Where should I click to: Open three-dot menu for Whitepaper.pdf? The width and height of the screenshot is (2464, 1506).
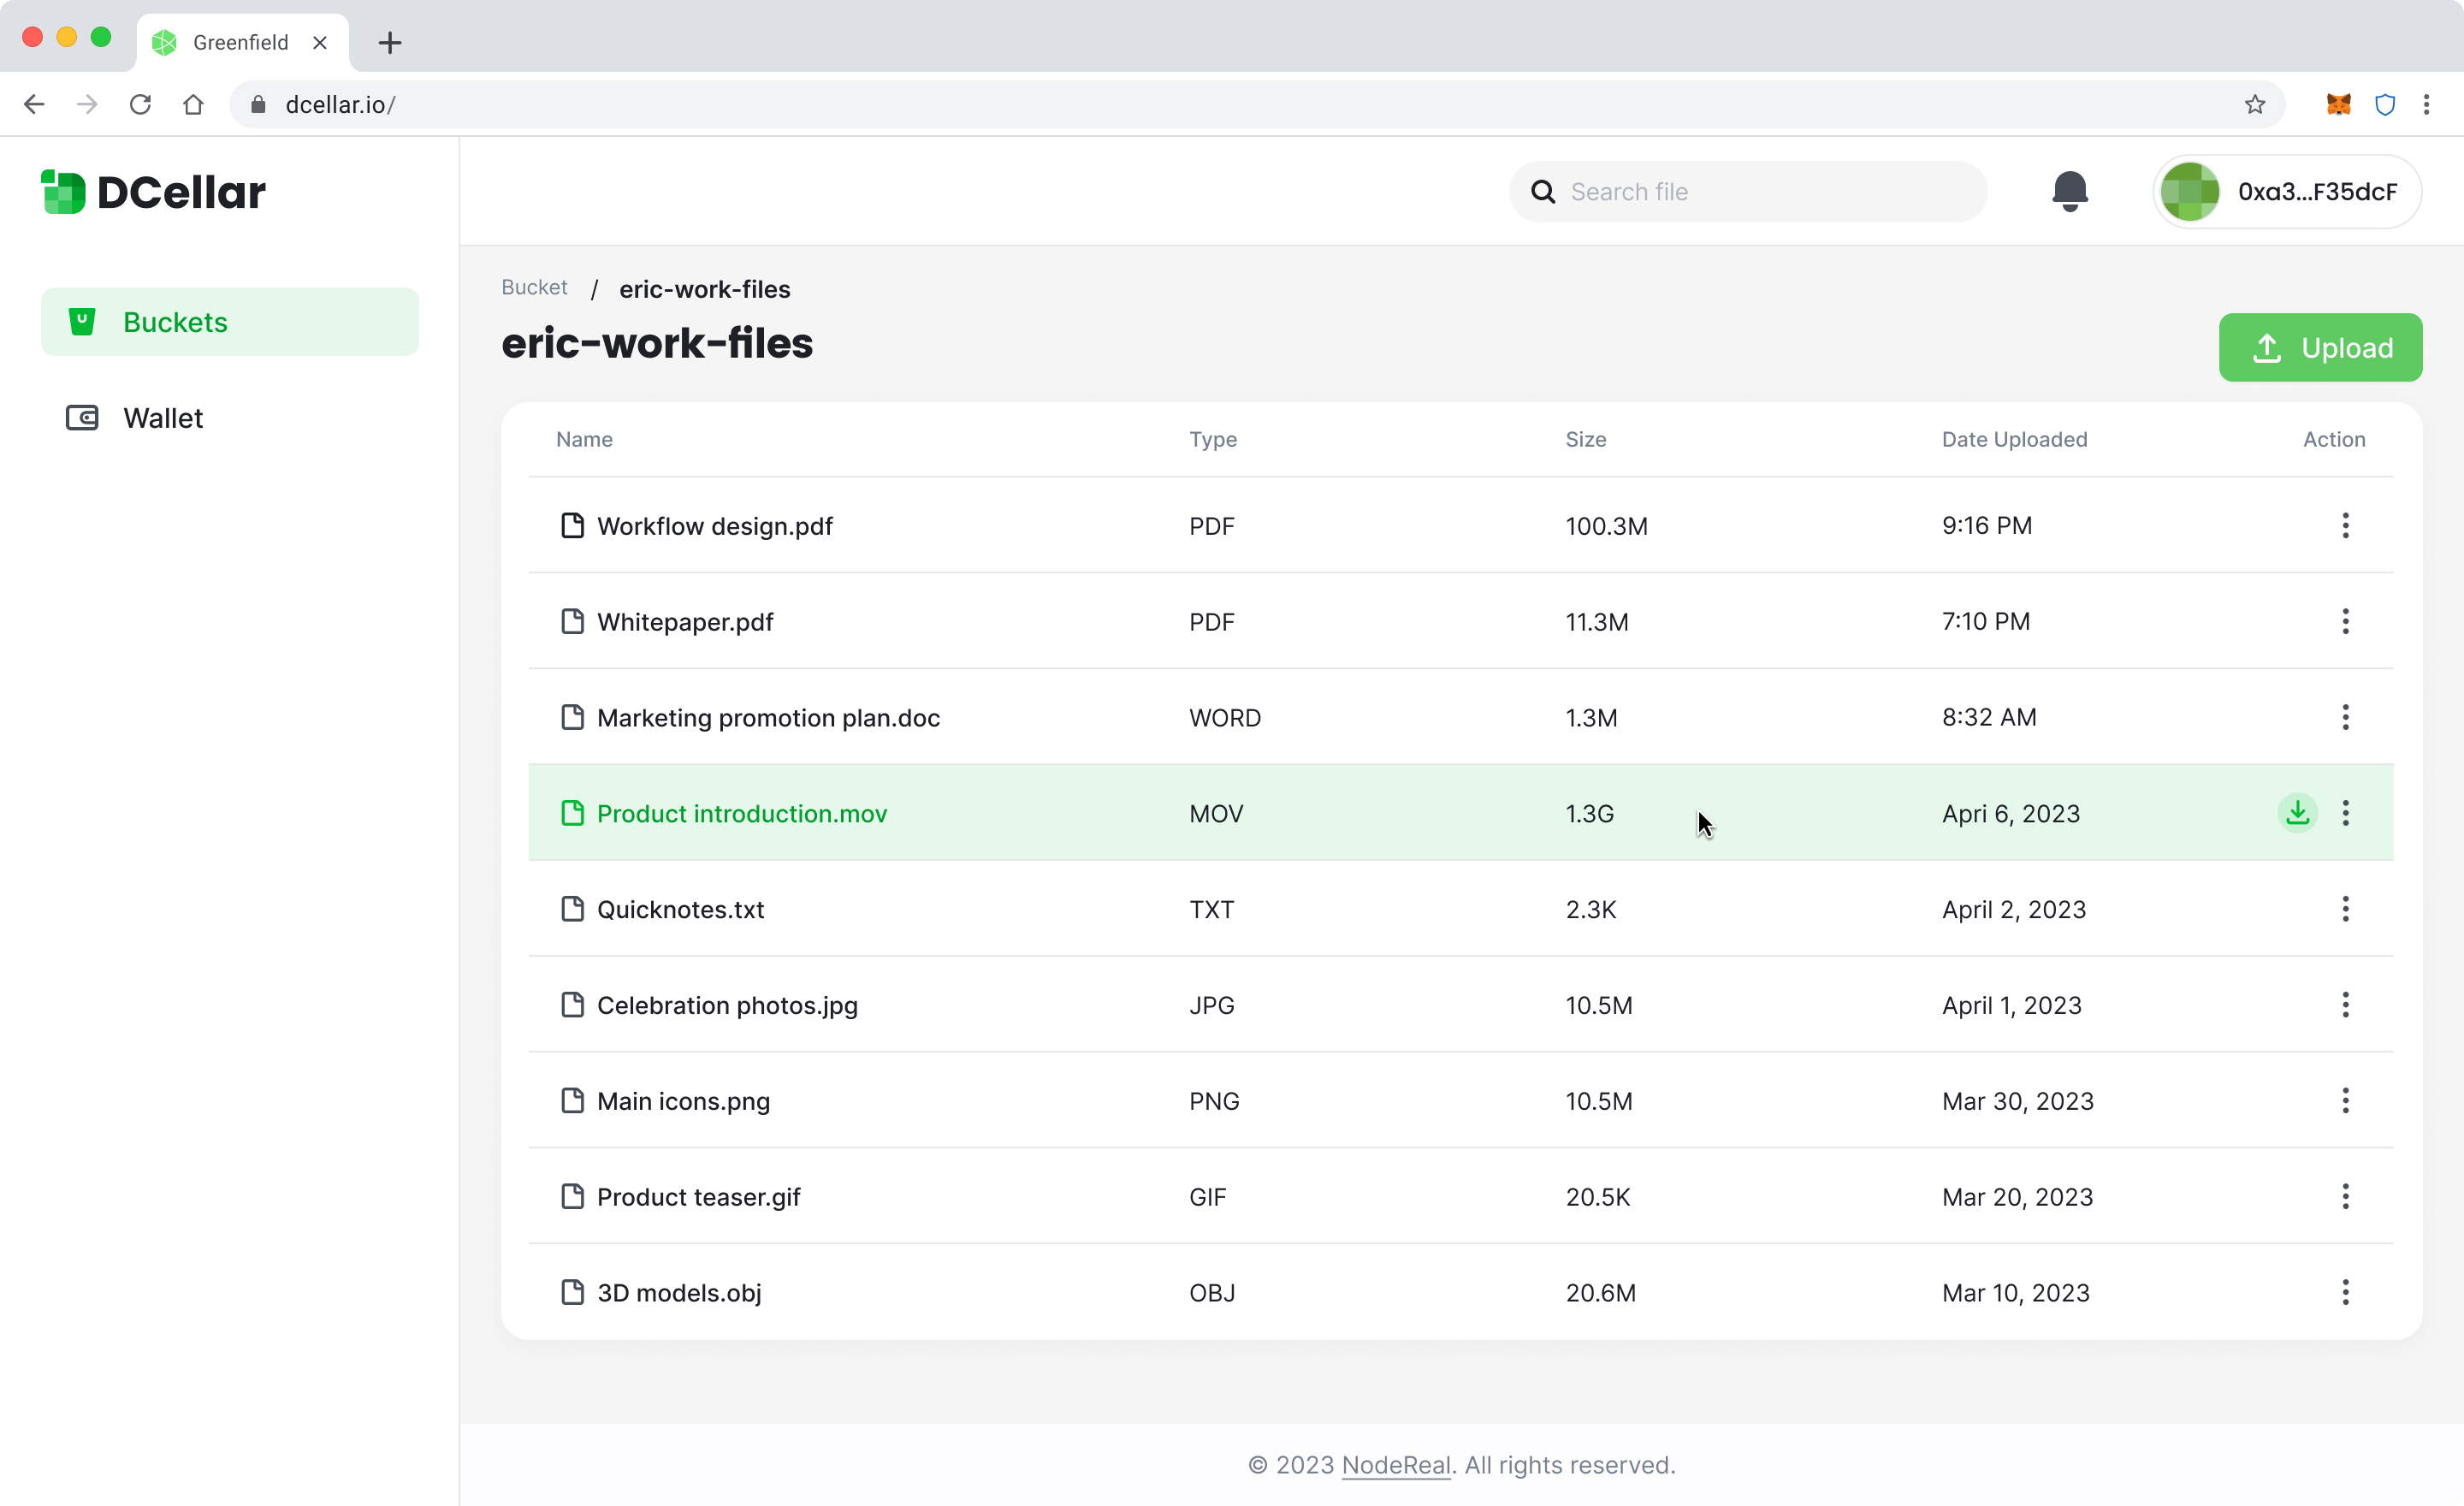click(x=2345, y=621)
